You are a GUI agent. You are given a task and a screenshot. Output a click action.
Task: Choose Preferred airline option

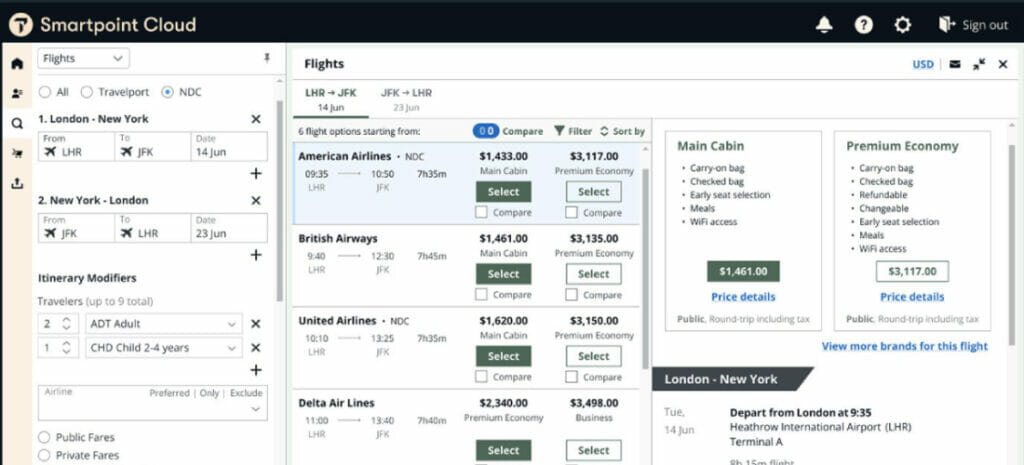(169, 393)
